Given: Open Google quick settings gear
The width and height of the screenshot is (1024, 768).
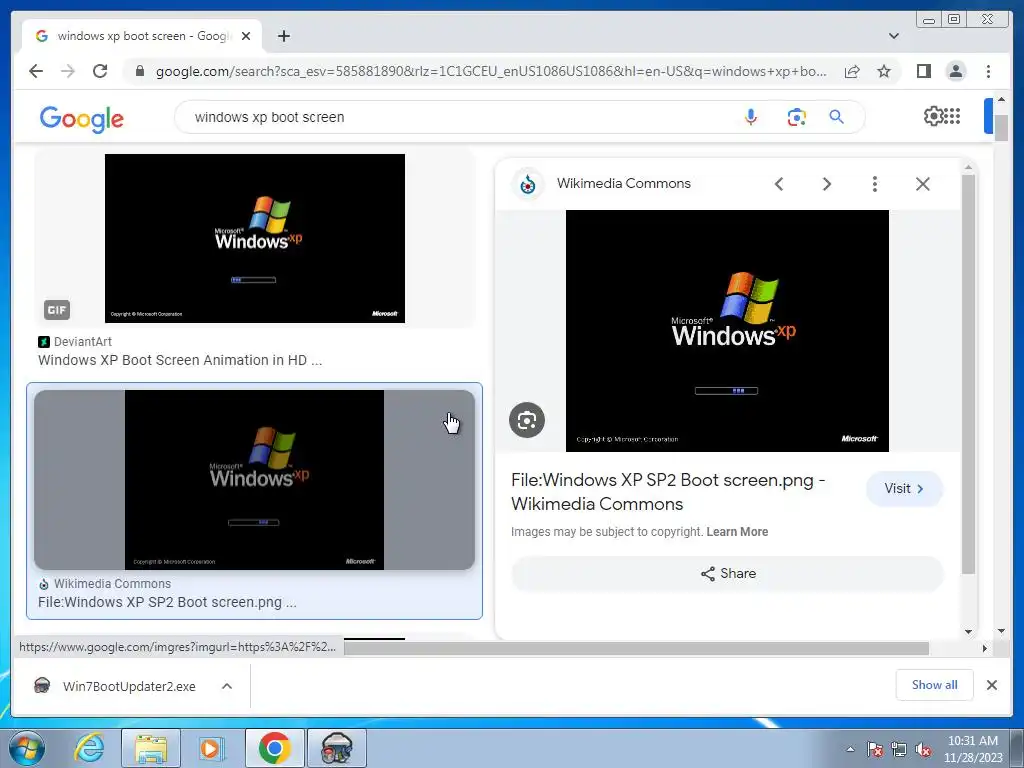Looking at the screenshot, I should coord(933,116).
